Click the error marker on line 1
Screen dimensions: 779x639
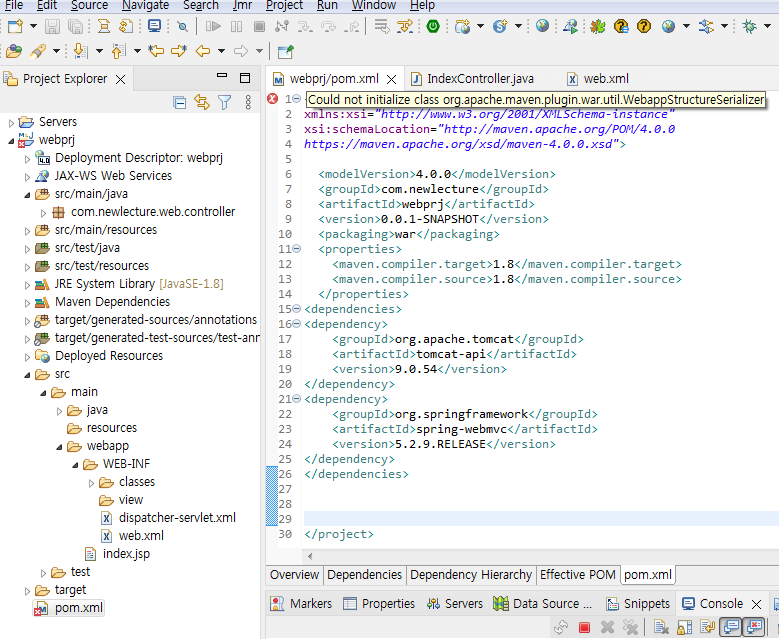[272, 98]
